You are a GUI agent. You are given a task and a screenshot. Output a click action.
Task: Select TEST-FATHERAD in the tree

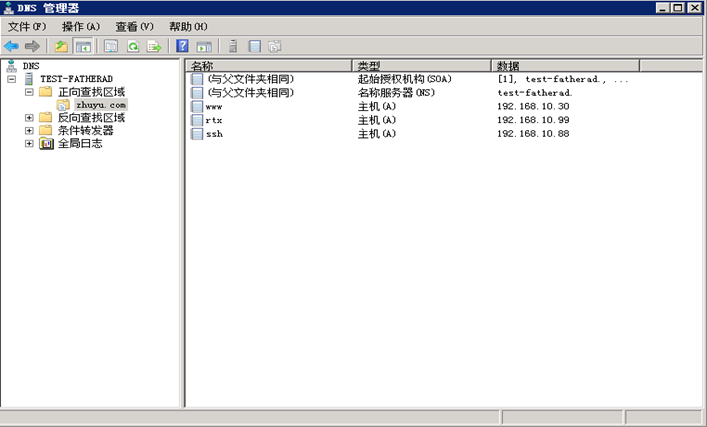click(76, 79)
